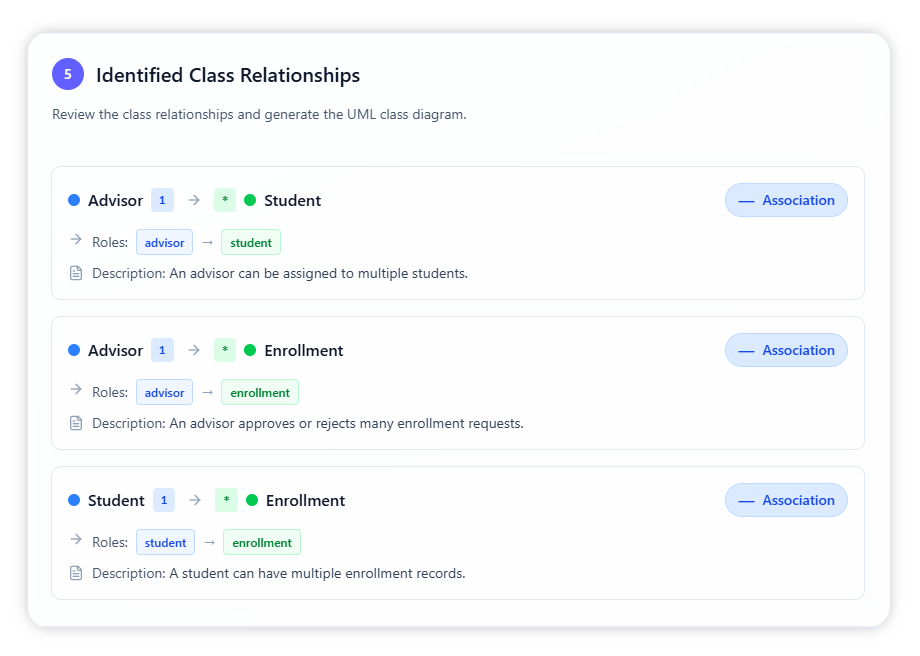Image resolution: width=920 pixels, height=656 pixels.
Task: Click the arrow between Advisor and Student multiplicities
Action: [194, 200]
